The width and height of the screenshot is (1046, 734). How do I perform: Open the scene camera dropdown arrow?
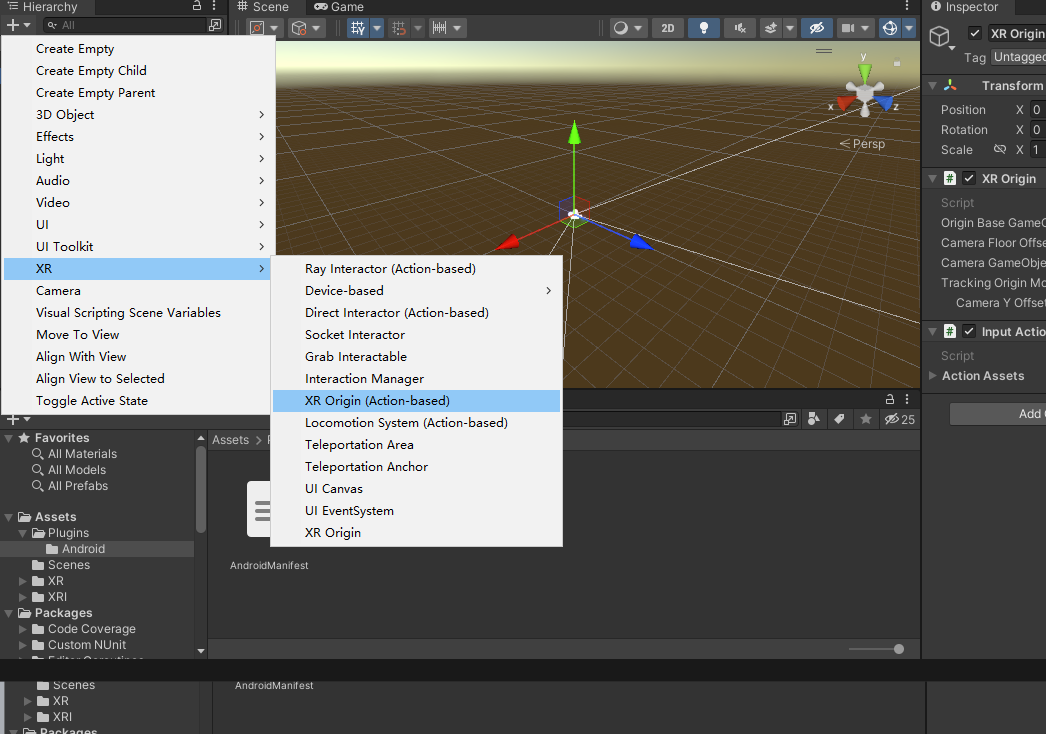pos(865,28)
